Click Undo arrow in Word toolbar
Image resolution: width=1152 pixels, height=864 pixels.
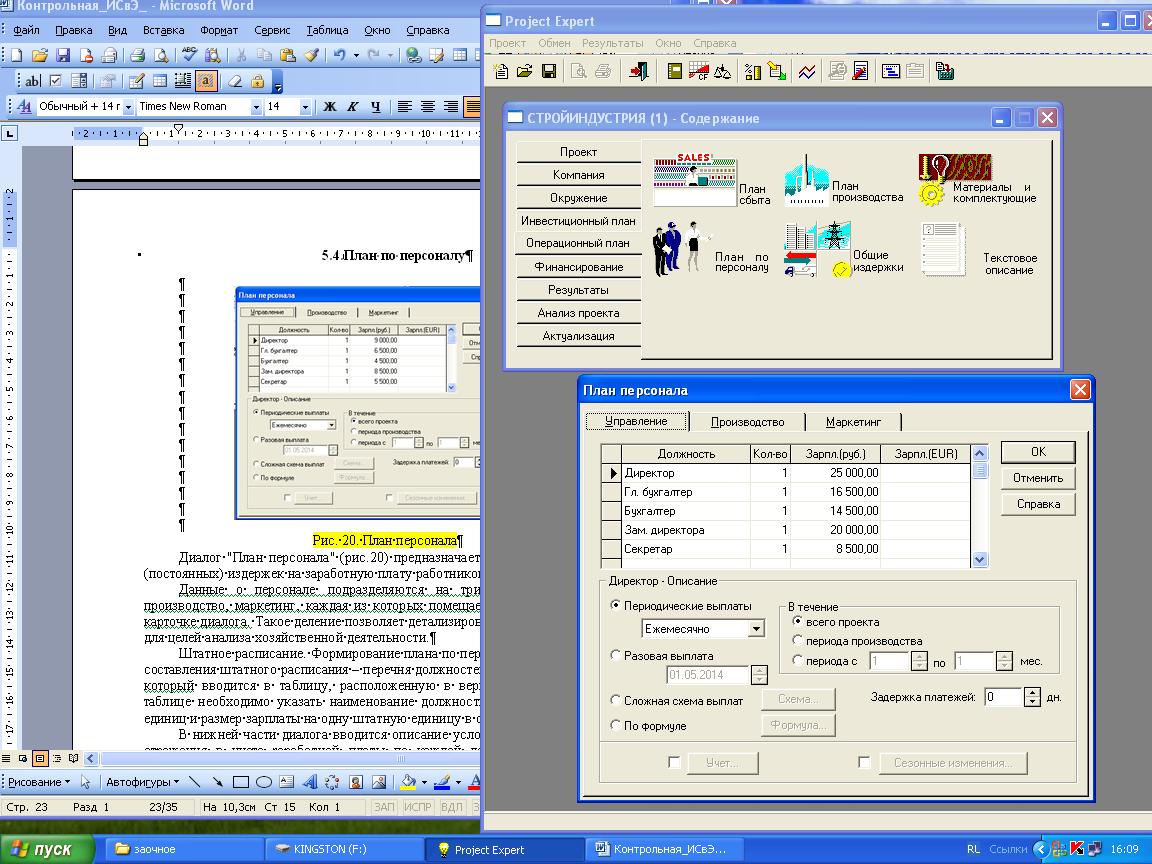coord(339,55)
